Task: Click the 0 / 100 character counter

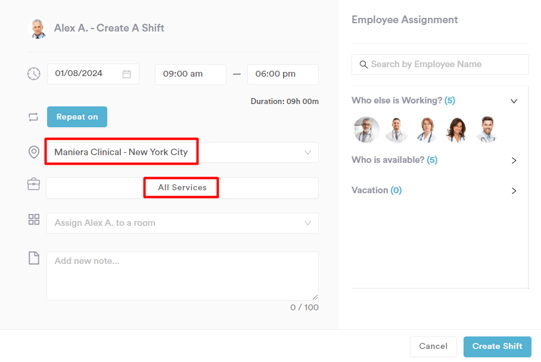Action: [304, 307]
